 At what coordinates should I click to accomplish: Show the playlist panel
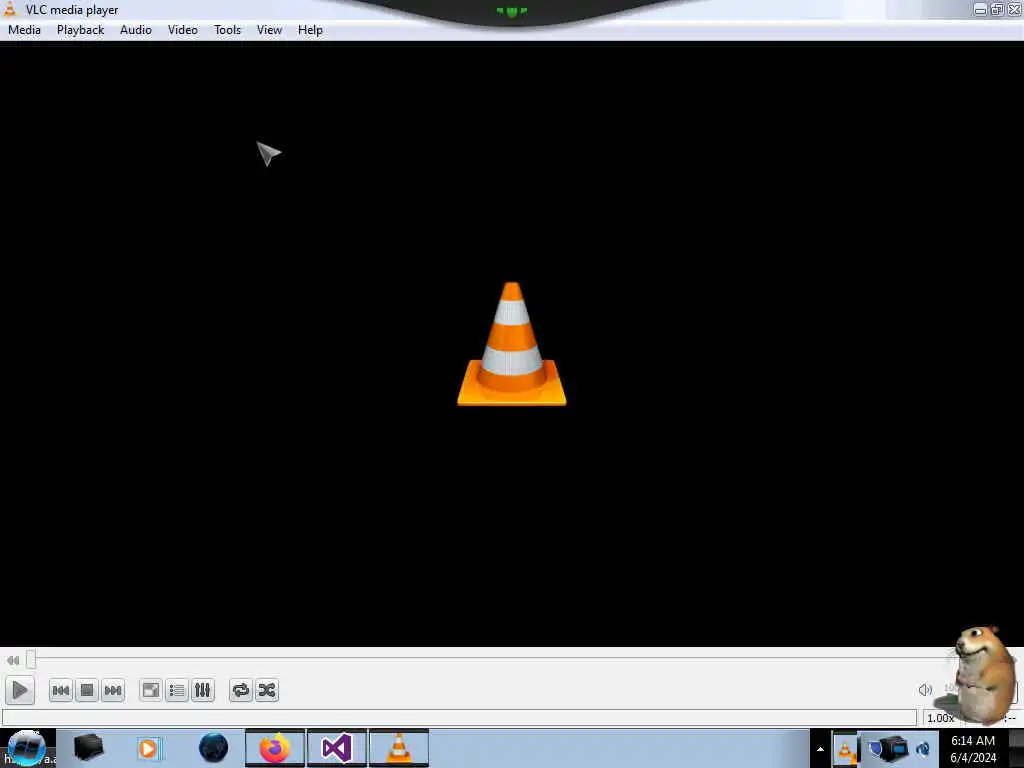177,690
